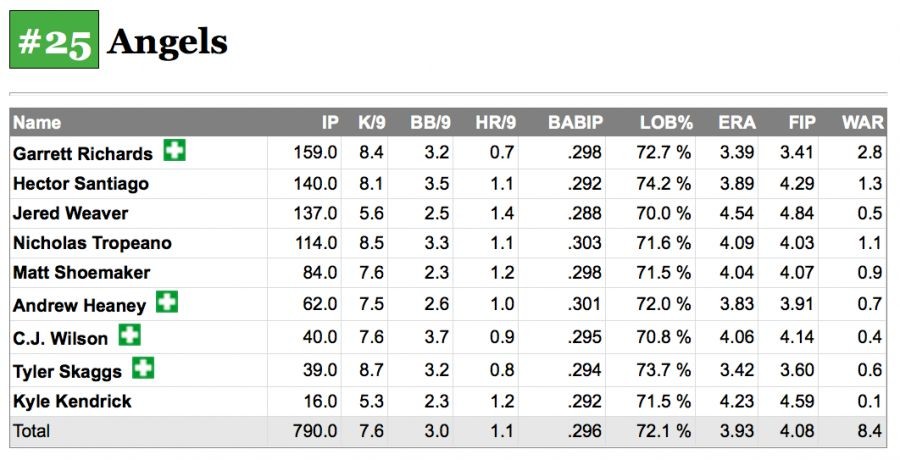Click the green cross icon next to Andrew Heaney

coord(167,303)
